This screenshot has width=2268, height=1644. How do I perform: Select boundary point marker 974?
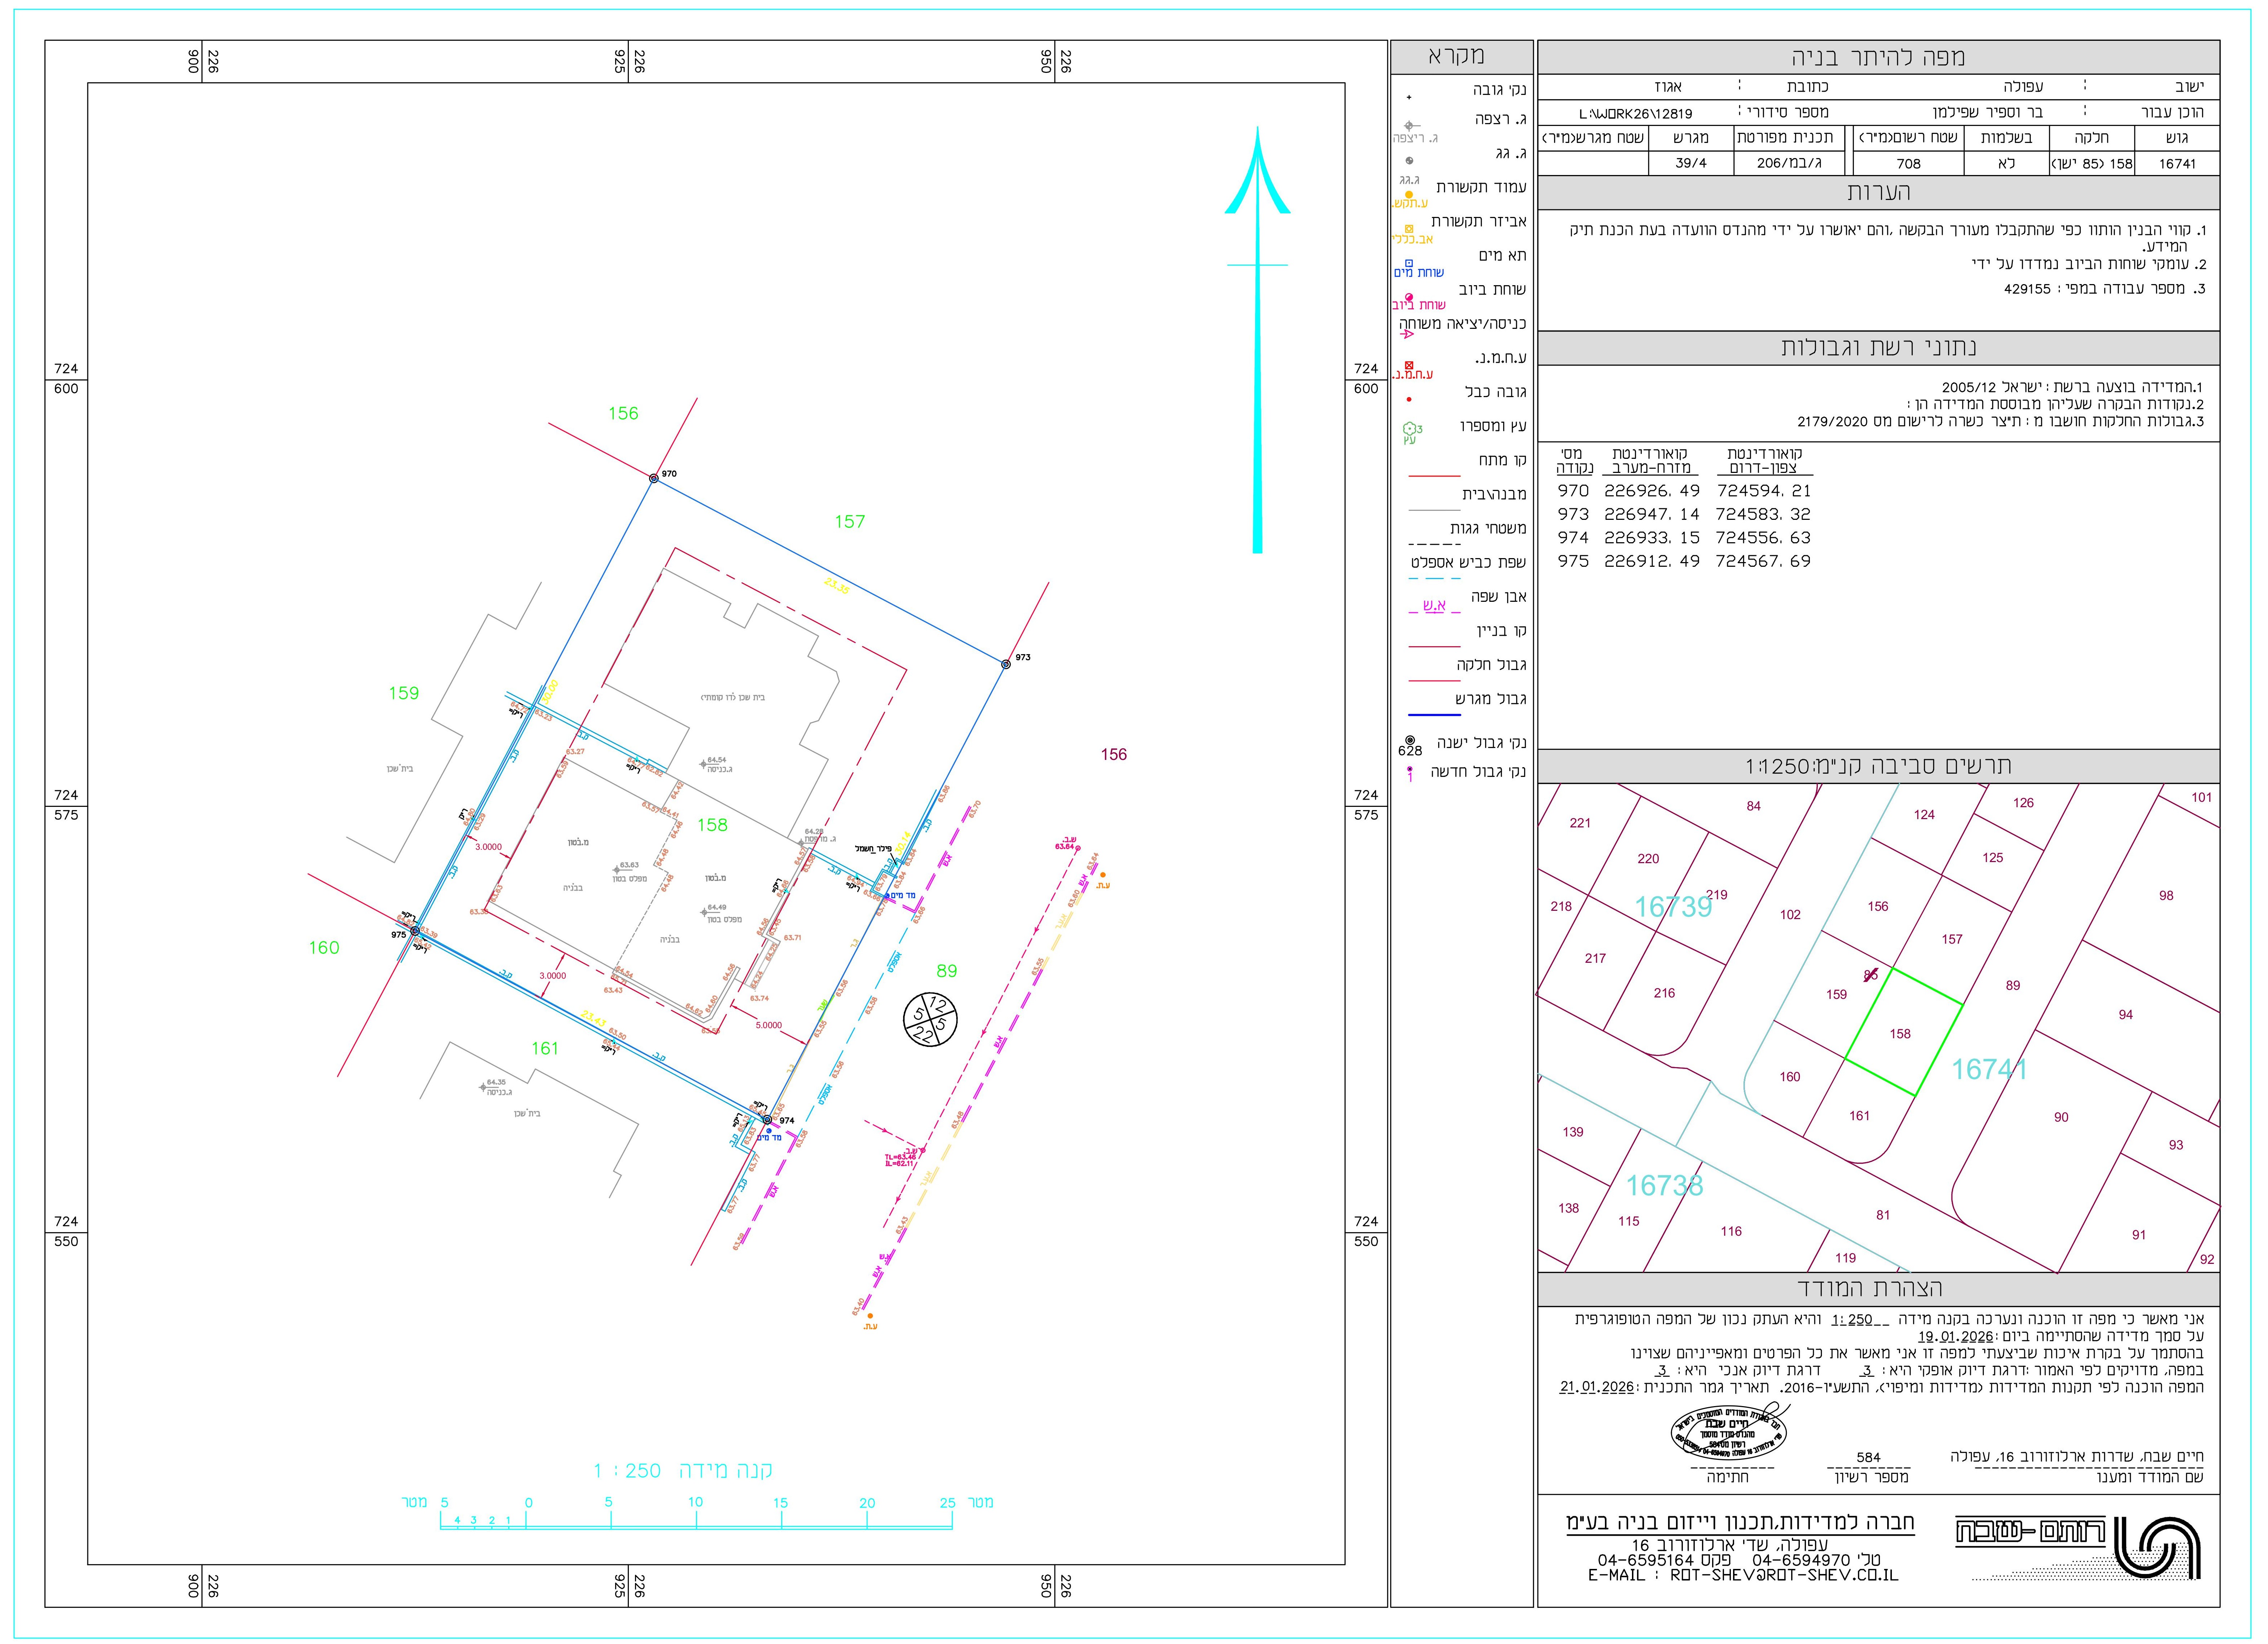point(767,1120)
